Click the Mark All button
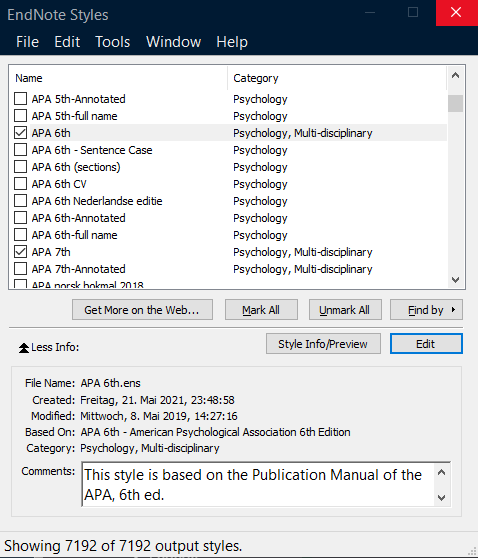The width and height of the screenshot is (478, 558). click(261, 310)
